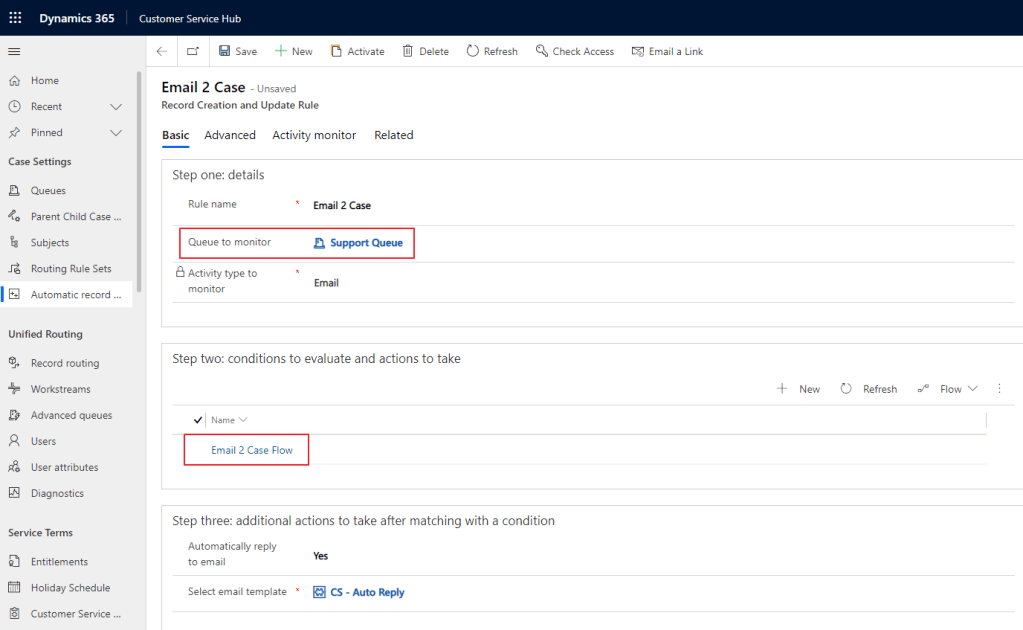Image resolution: width=1023 pixels, height=630 pixels.
Task: Switch to the Advanced tab
Action: click(230, 135)
